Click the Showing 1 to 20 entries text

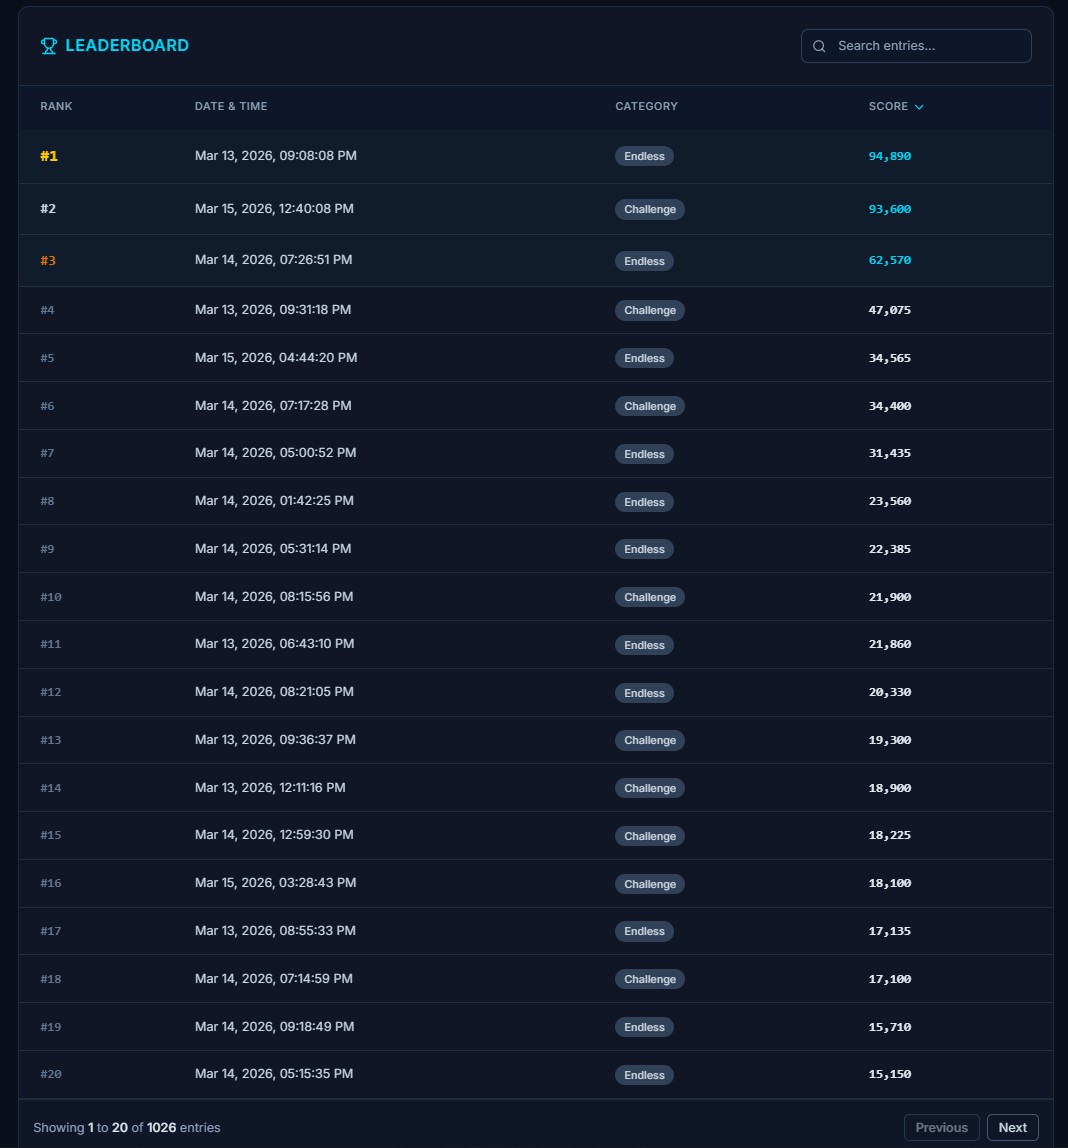127,1128
